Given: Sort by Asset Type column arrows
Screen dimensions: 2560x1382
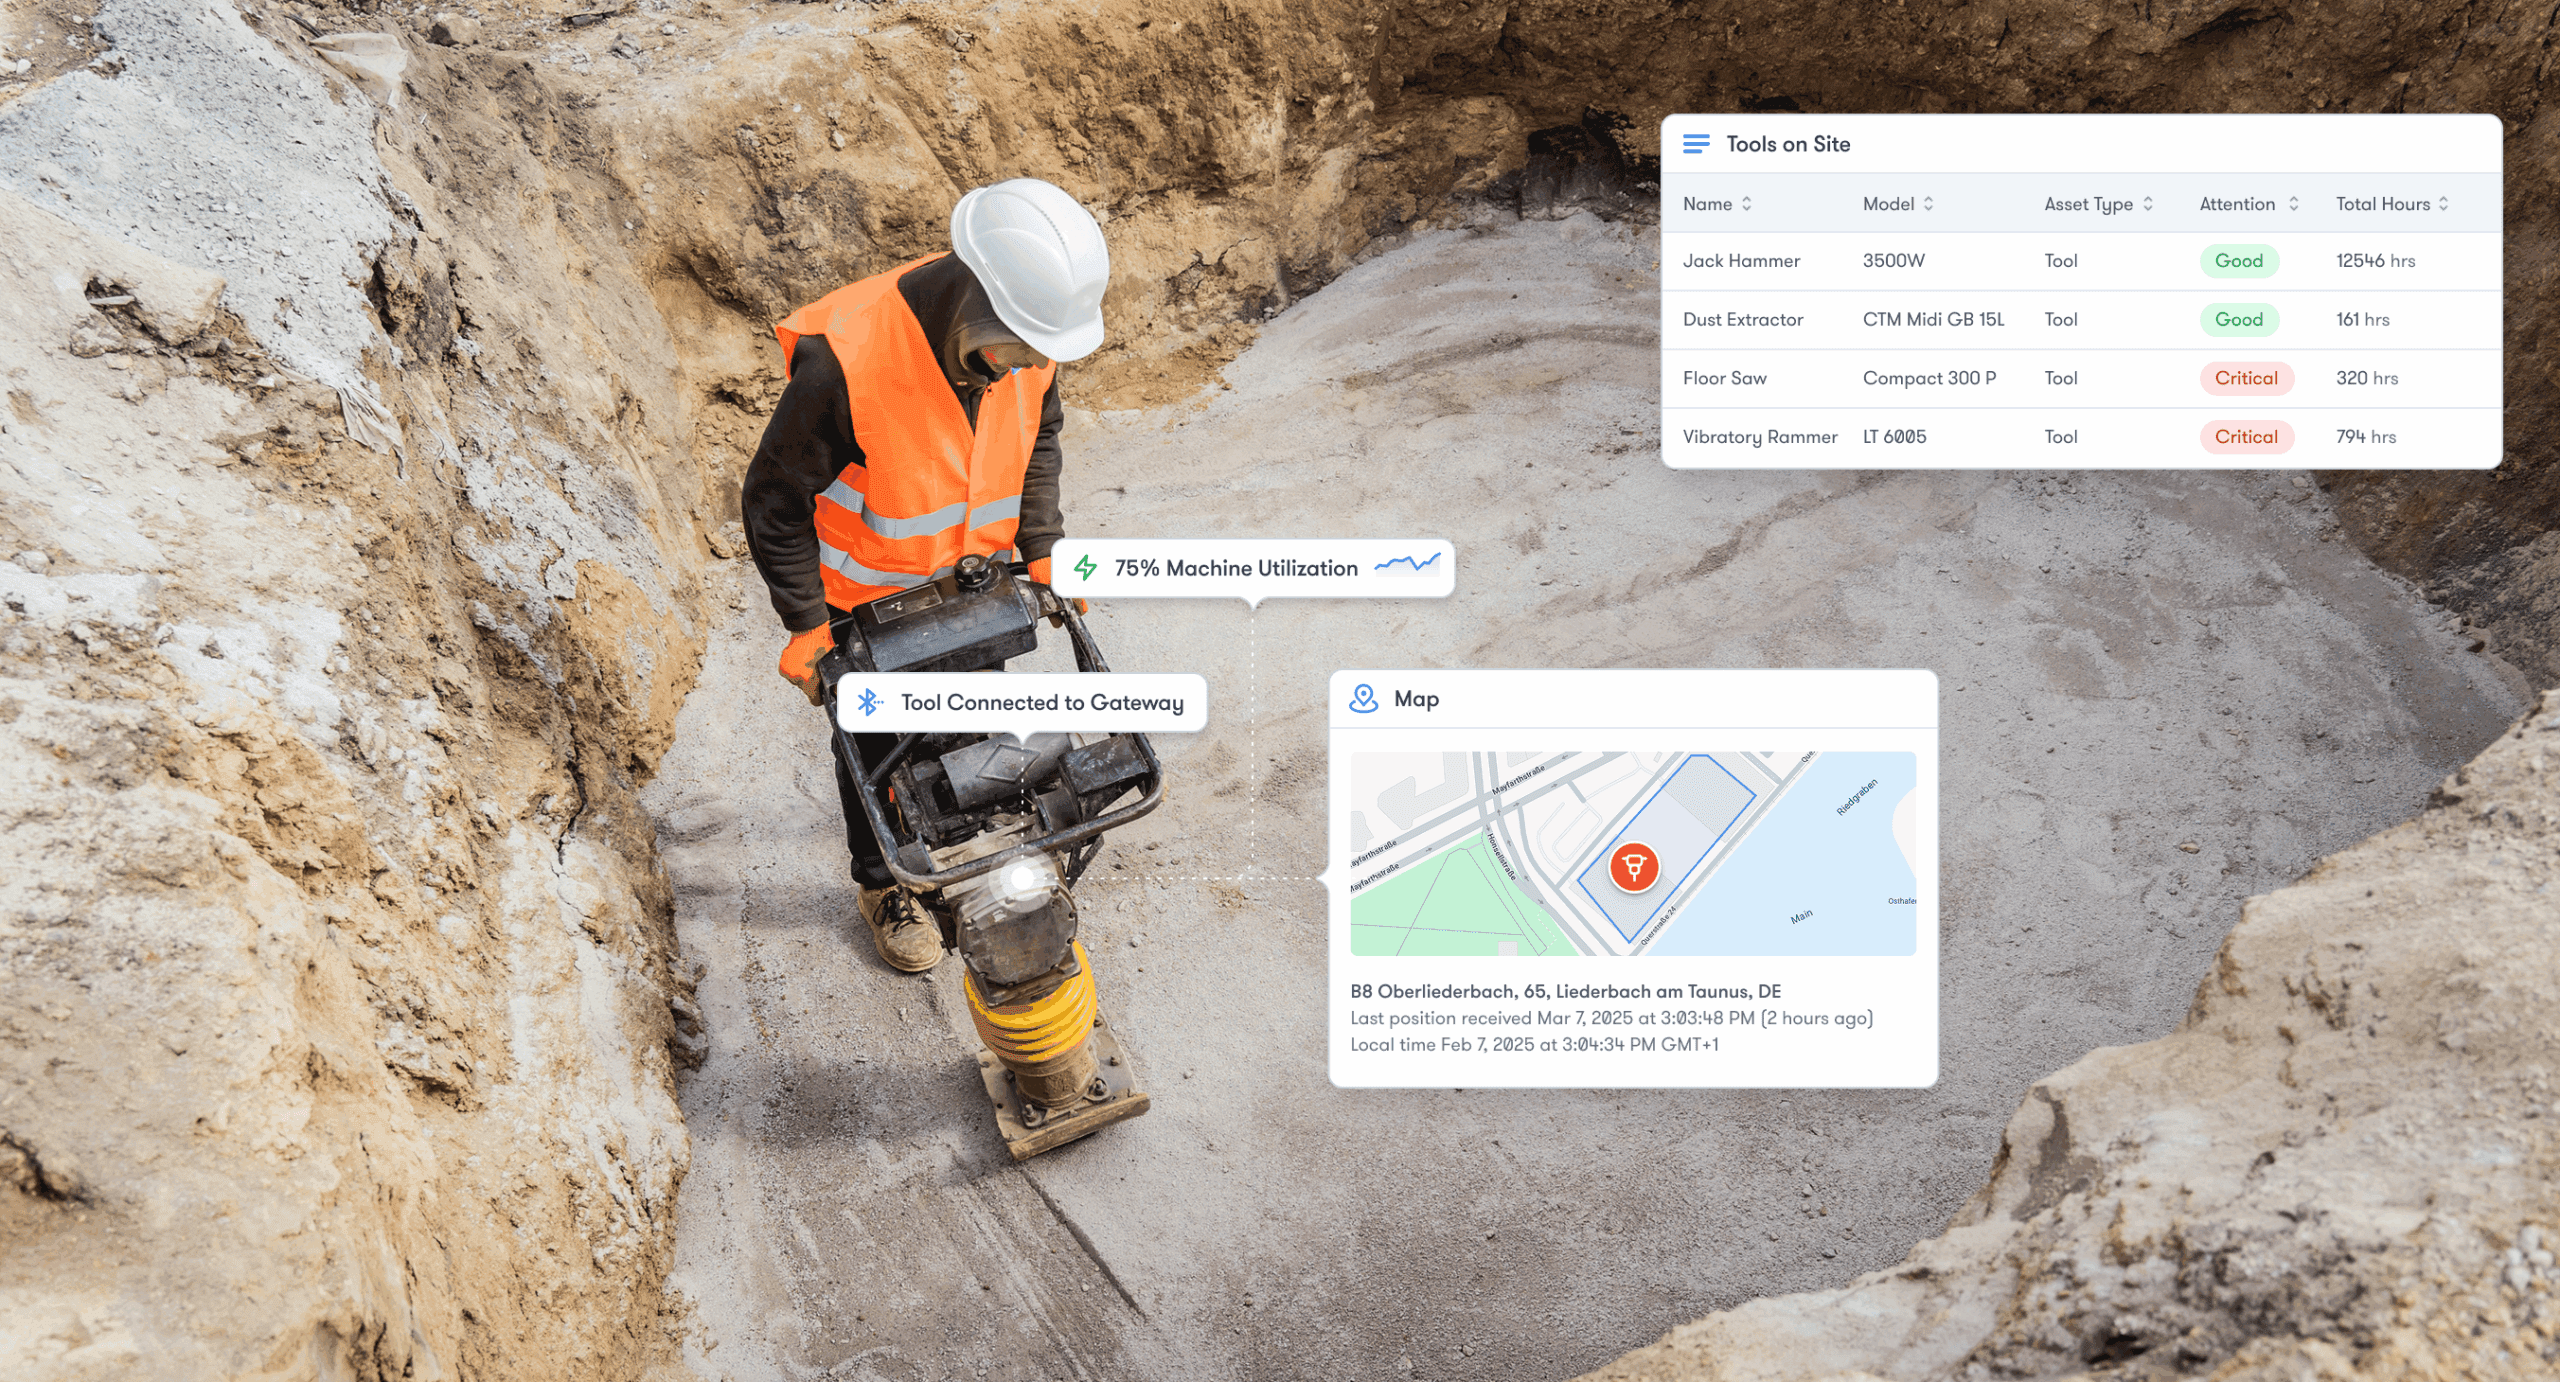Looking at the screenshot, I should click(x=2147, y=204).
